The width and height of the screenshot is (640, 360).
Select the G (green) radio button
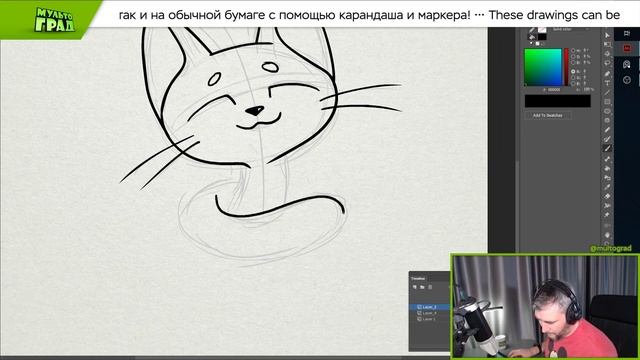tap(573, 77)
